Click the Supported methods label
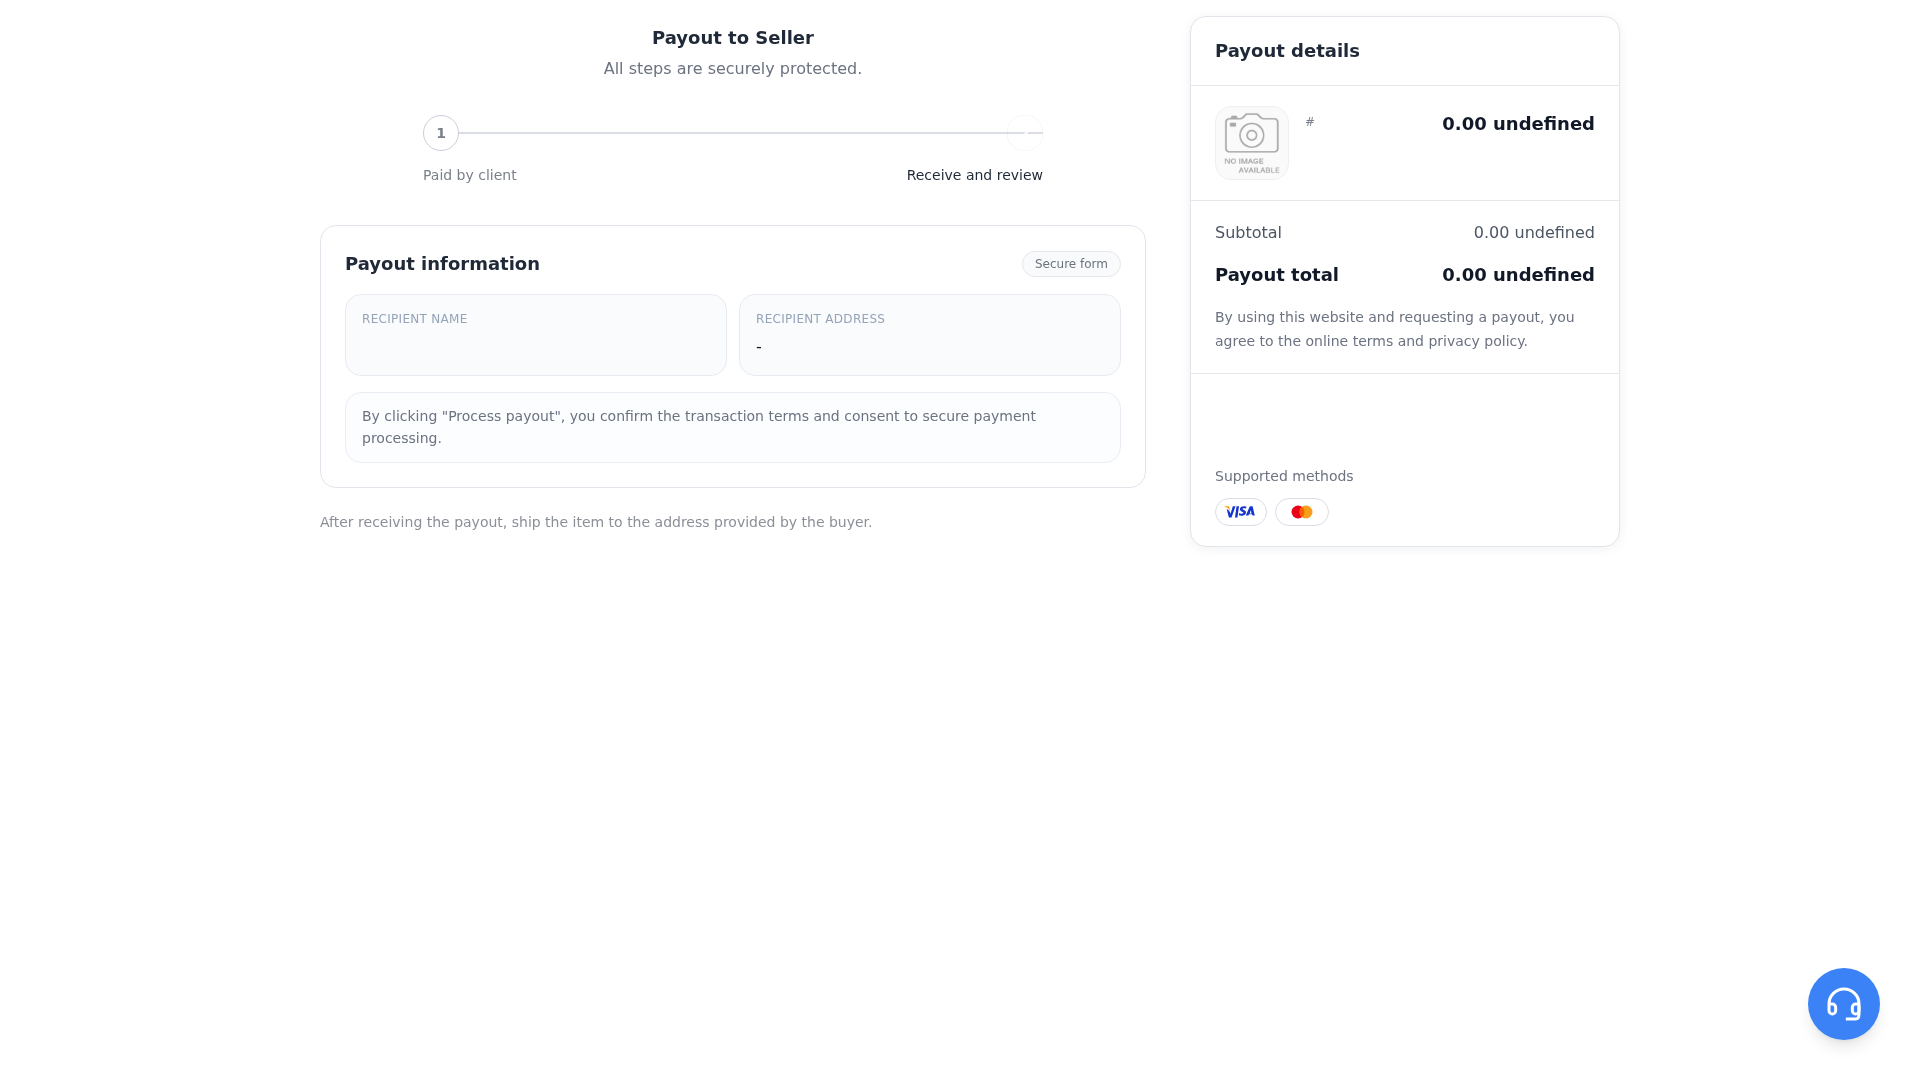Image resolution: width=1920 pixels, height=1080 pixels. coord(1284,476)
